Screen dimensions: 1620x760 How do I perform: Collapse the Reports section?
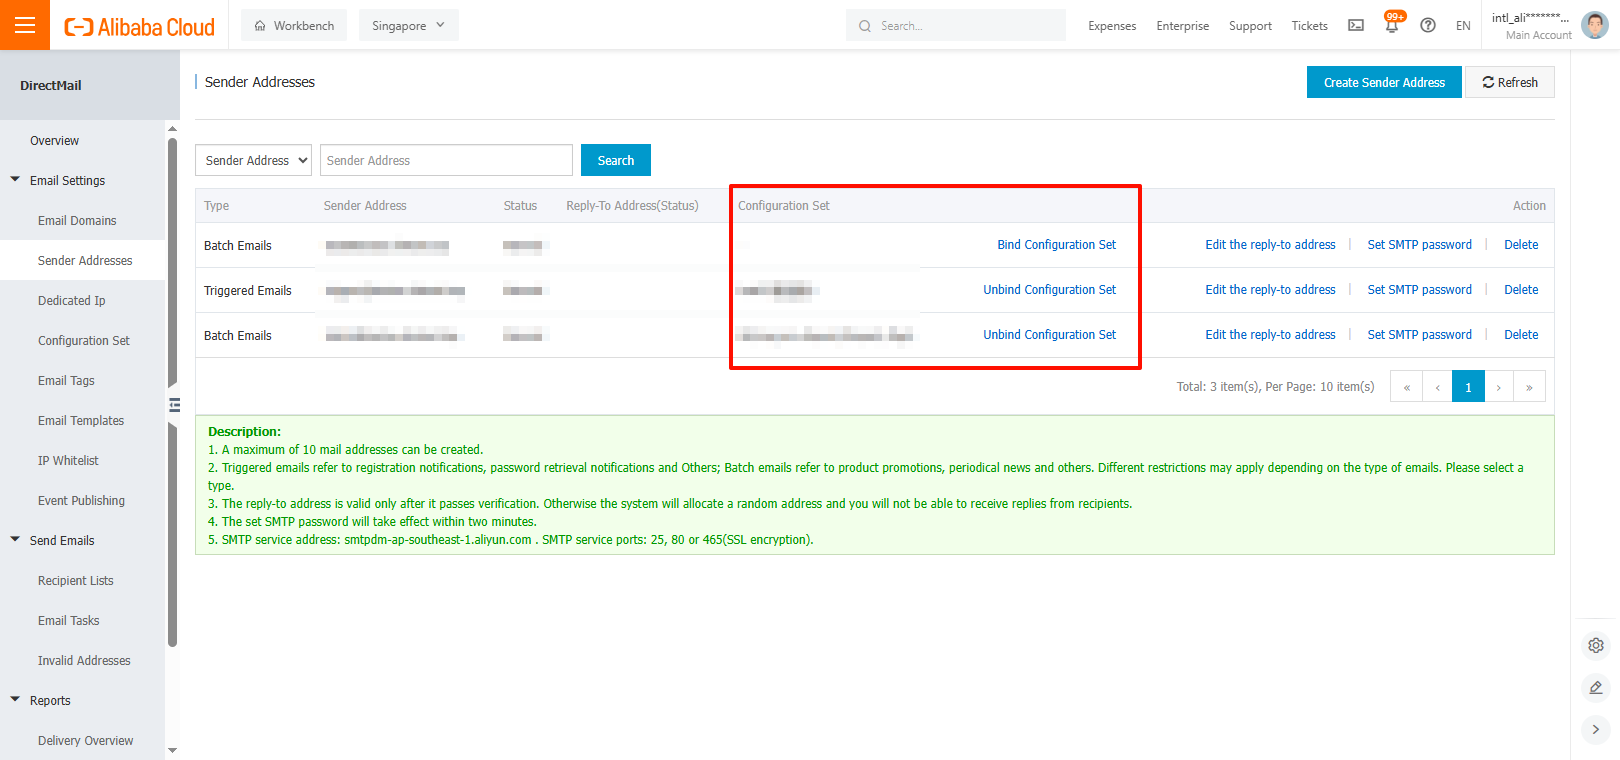coord(15,700)
